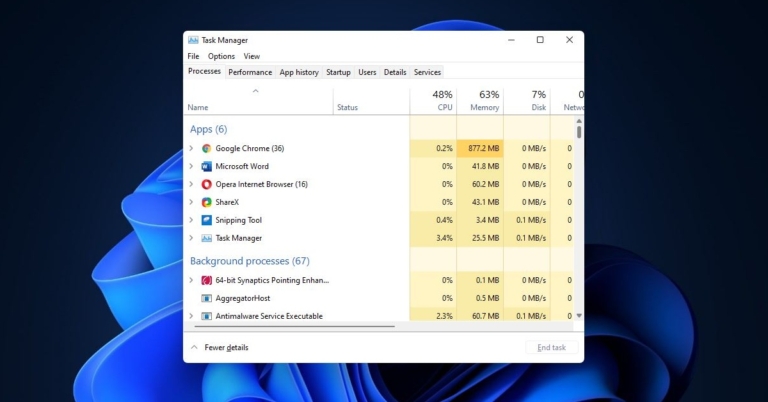The width and height of the screenshot is (768, 402).
Task: Select the AggregatorHost row text
Action: tap(243, 298)
